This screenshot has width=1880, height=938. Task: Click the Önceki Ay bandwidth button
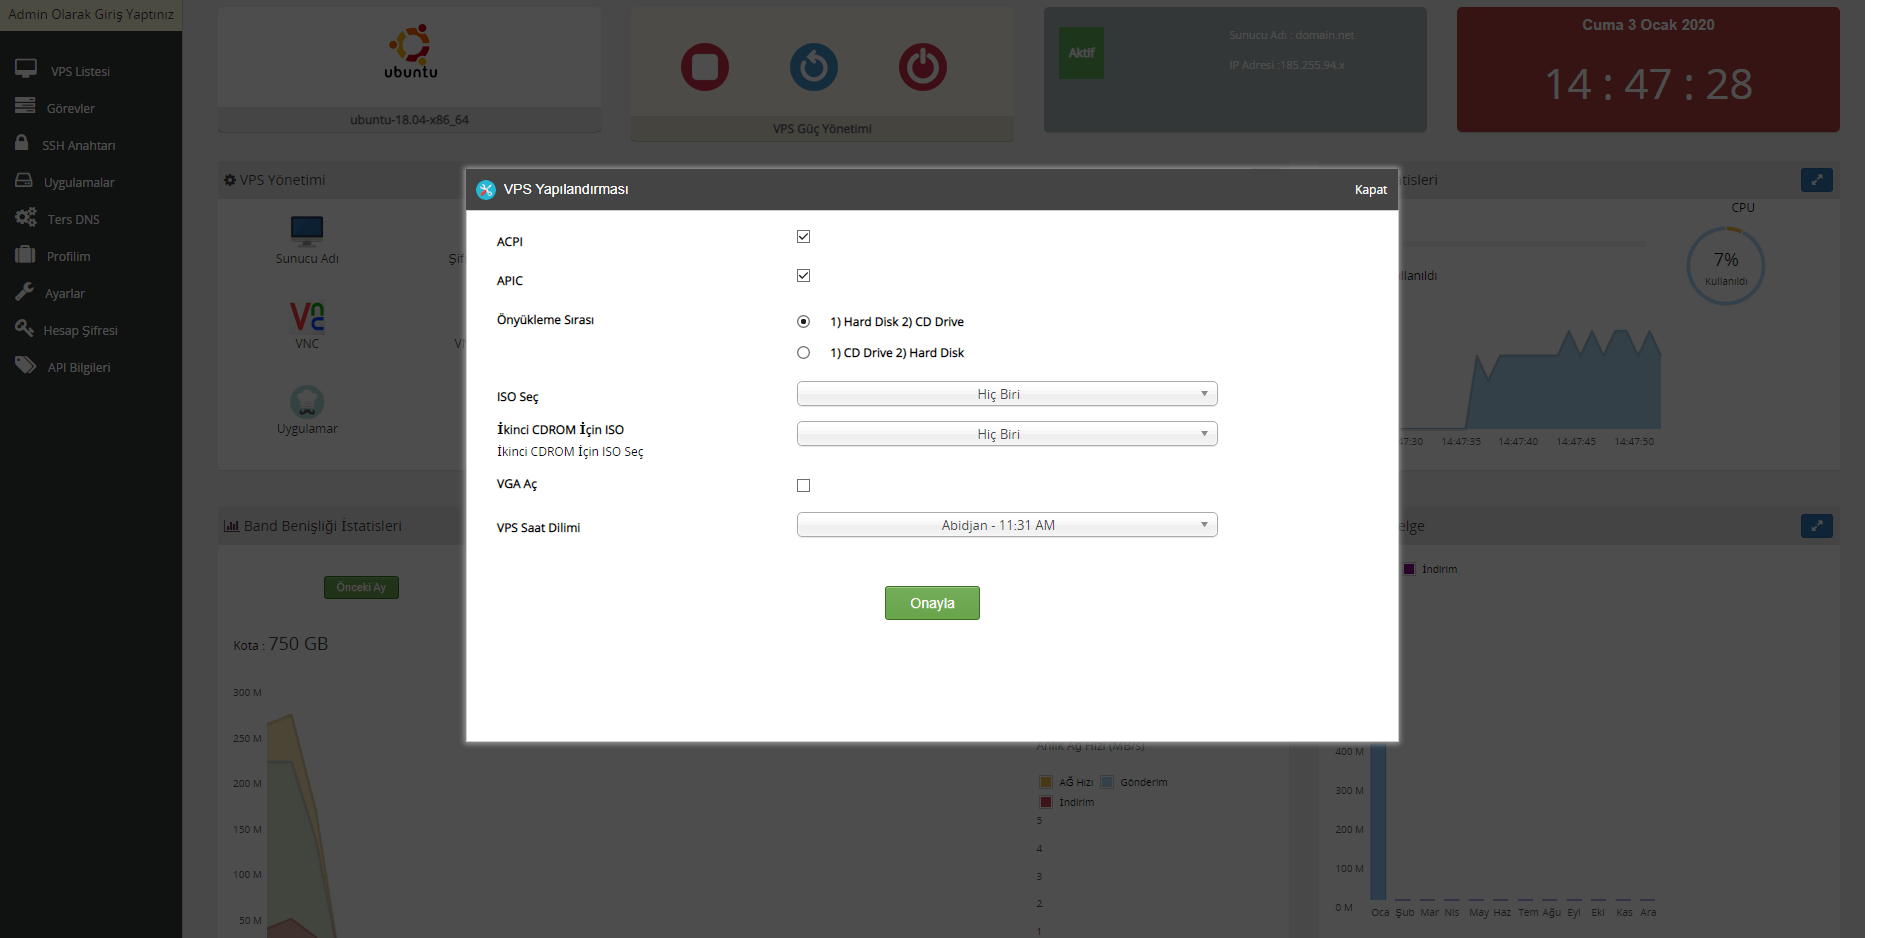(361, 588)
